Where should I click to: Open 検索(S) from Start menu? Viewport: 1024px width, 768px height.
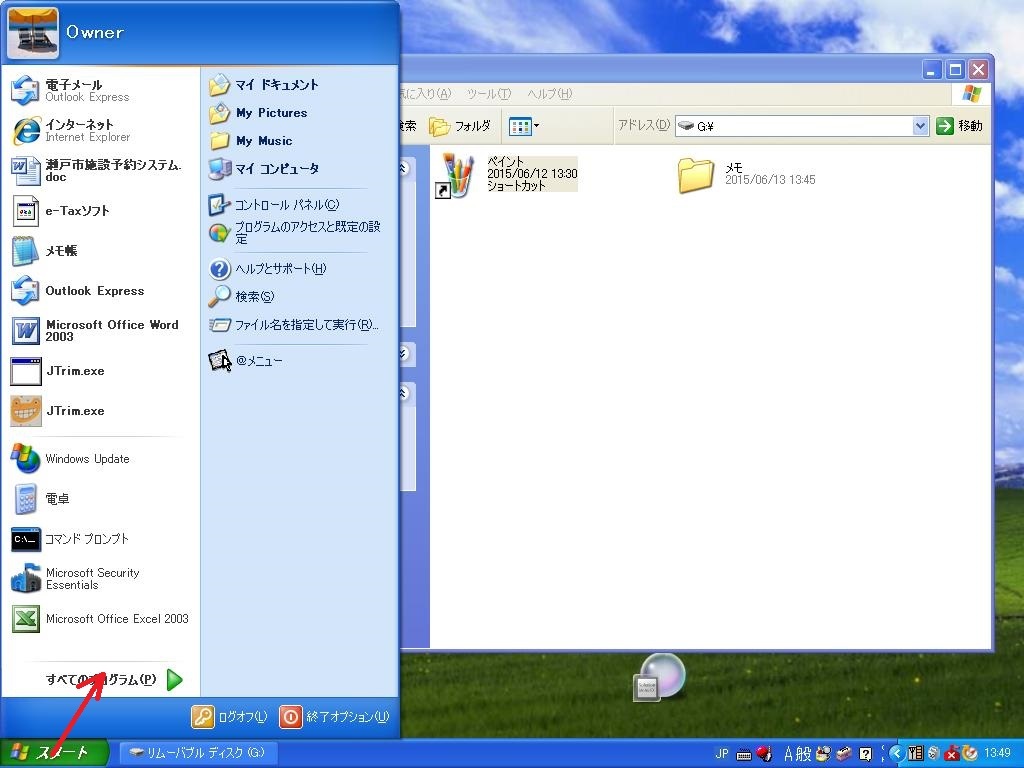(298, 297)
